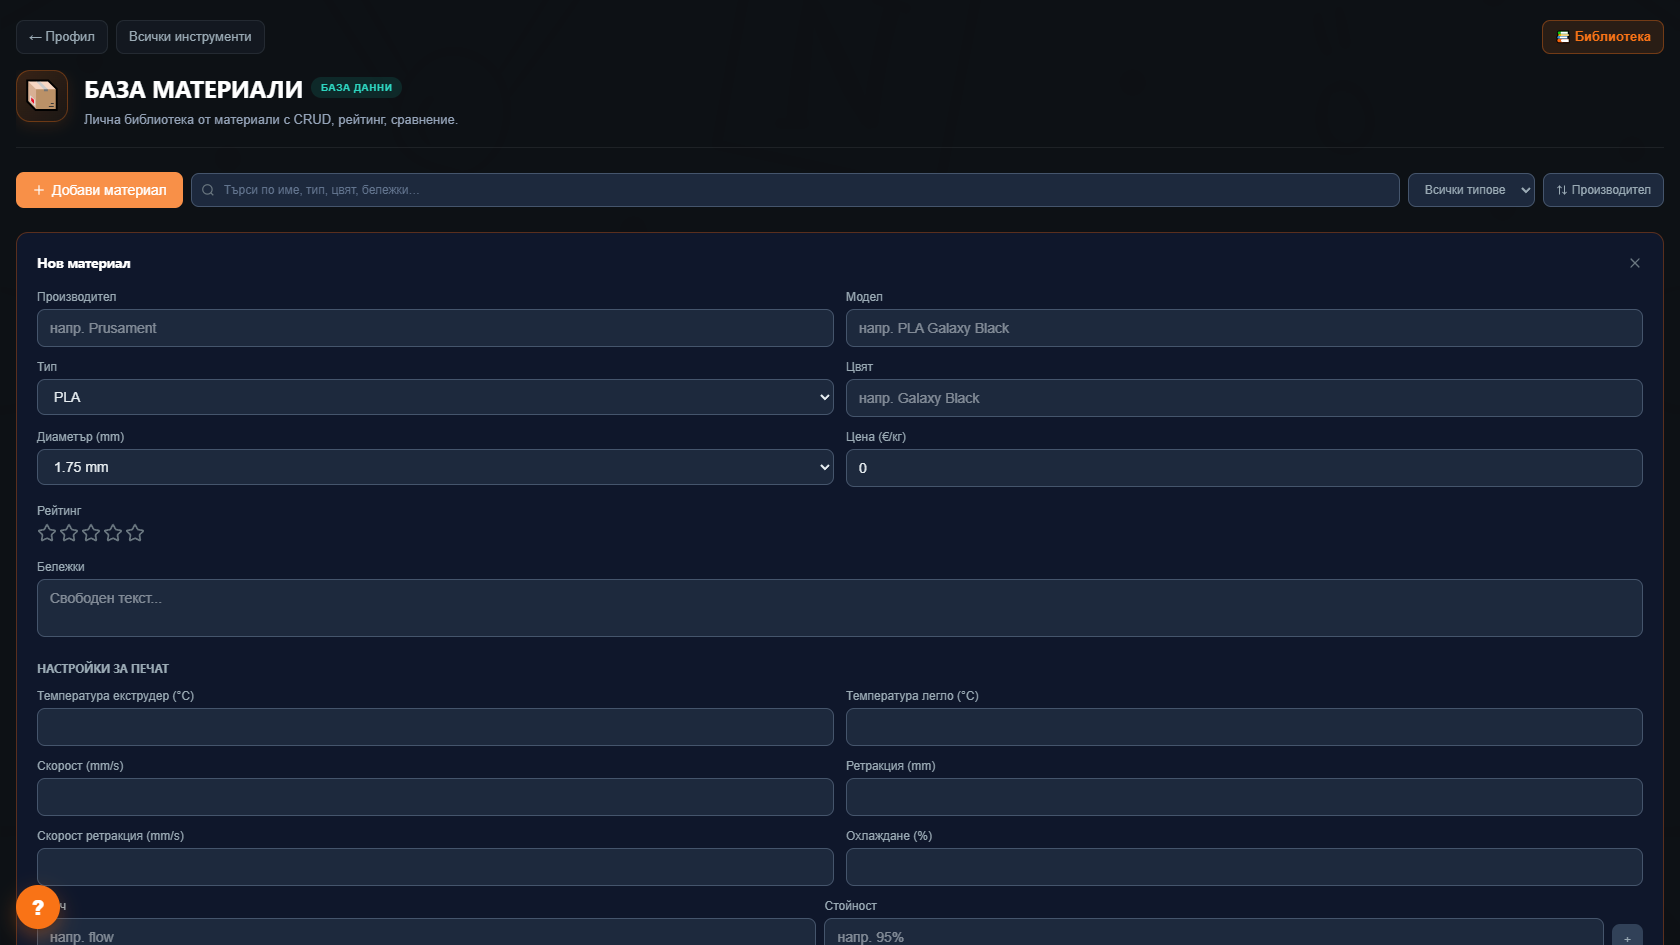Focus the Производител input field
This screenshot has height=945, width=1680.
pos(435,328)
